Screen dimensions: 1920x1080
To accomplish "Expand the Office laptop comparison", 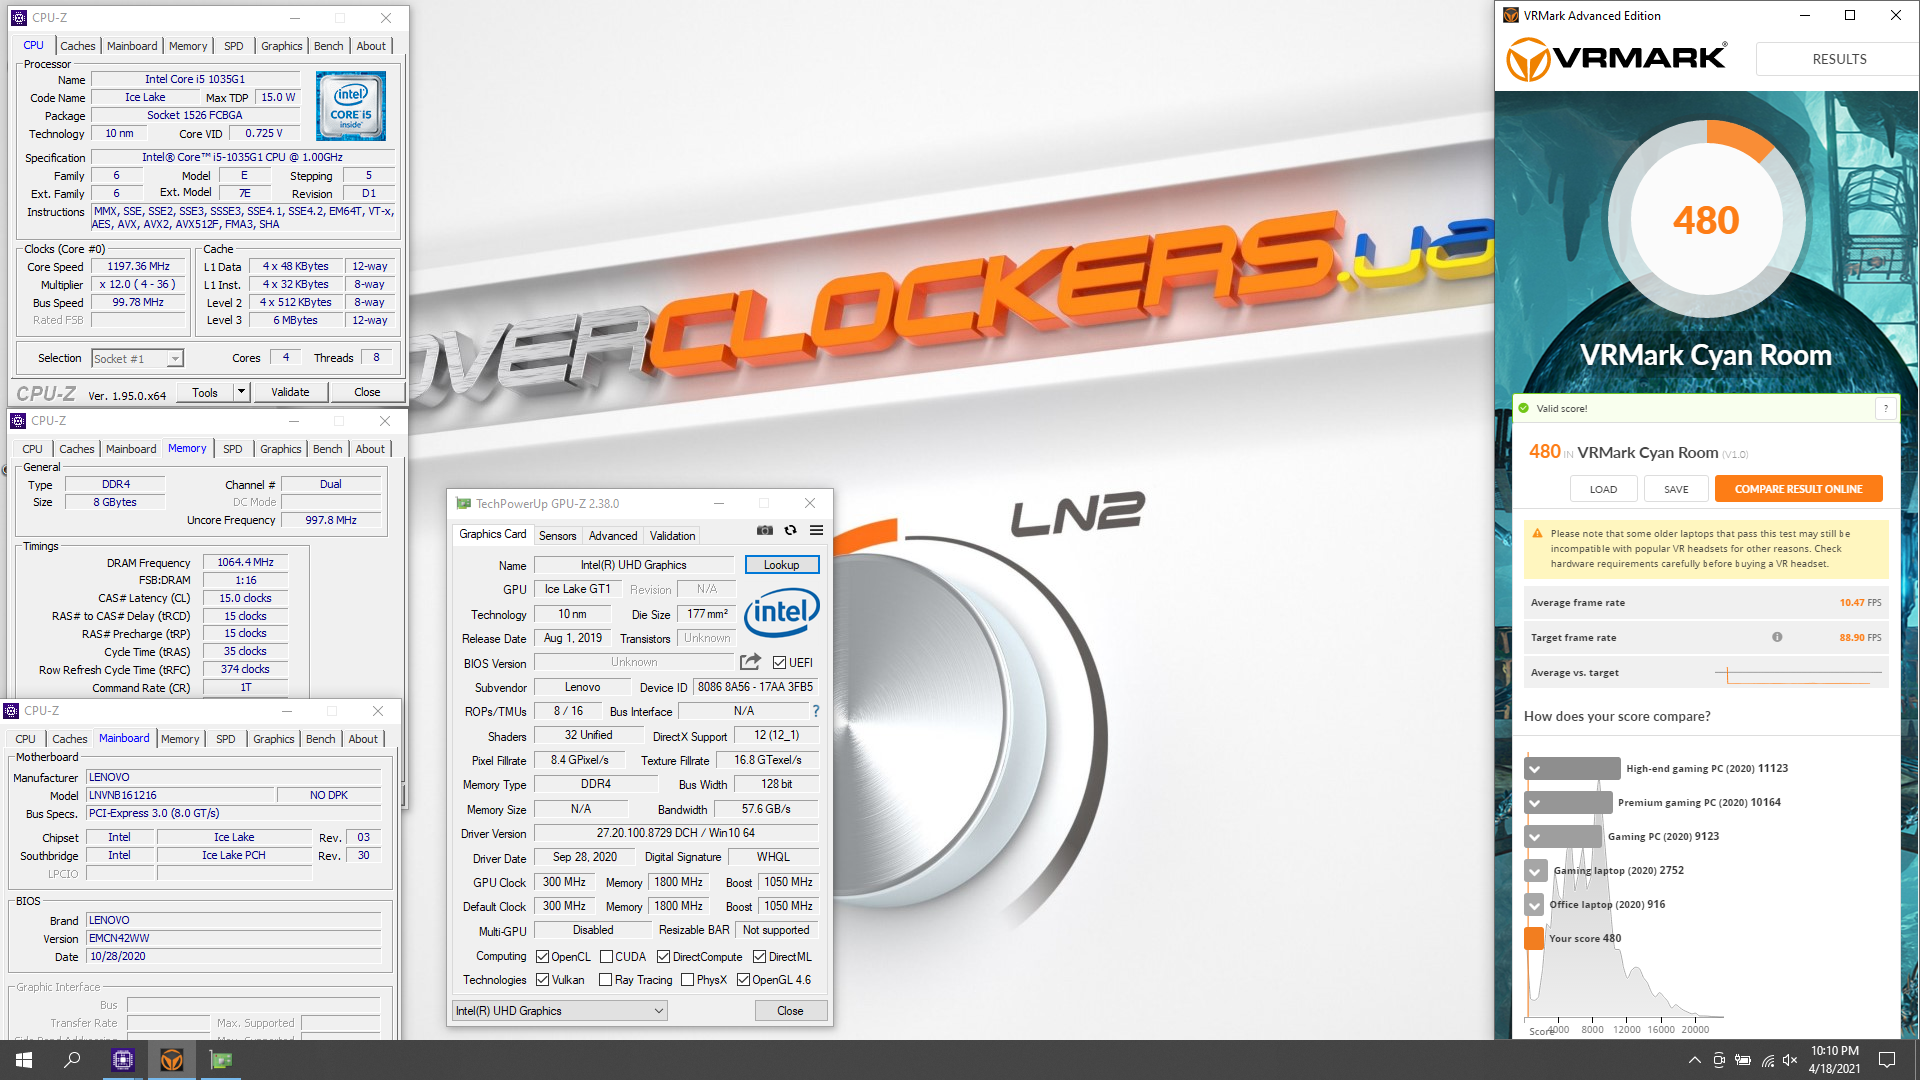I will click(x=1535, y=905).
